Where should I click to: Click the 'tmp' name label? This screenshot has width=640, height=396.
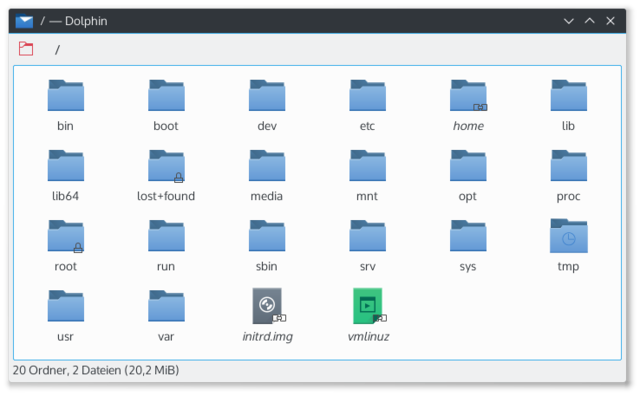point(569,267)
